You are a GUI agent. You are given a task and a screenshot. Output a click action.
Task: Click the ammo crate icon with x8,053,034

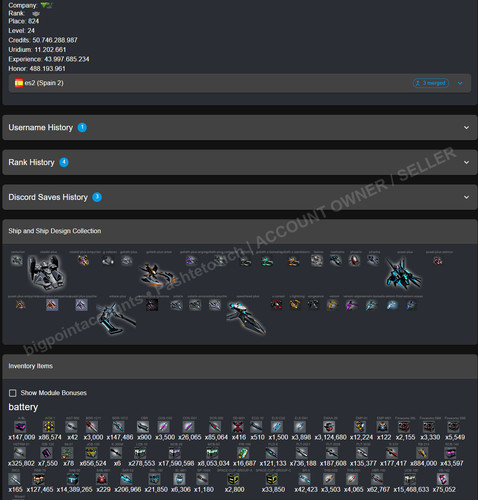point(212,453)
